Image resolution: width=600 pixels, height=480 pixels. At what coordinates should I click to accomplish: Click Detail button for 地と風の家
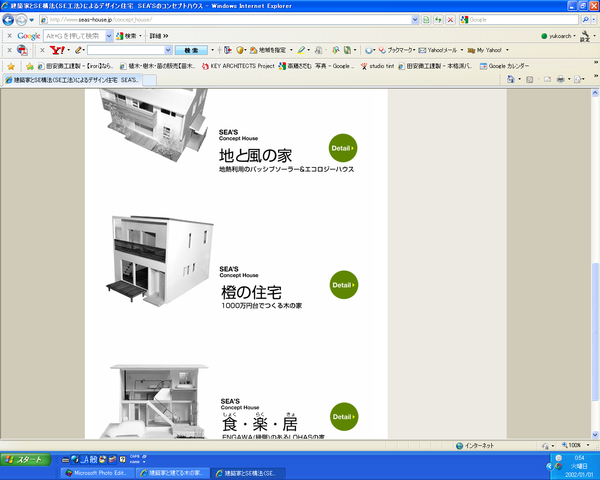point(343,148)
